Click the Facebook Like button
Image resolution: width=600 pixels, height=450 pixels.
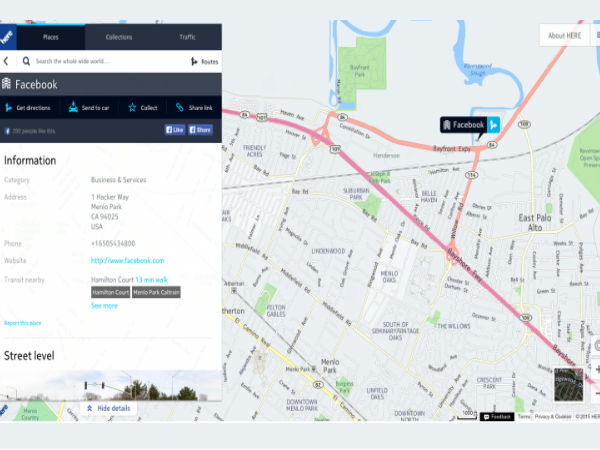point(175,130)
